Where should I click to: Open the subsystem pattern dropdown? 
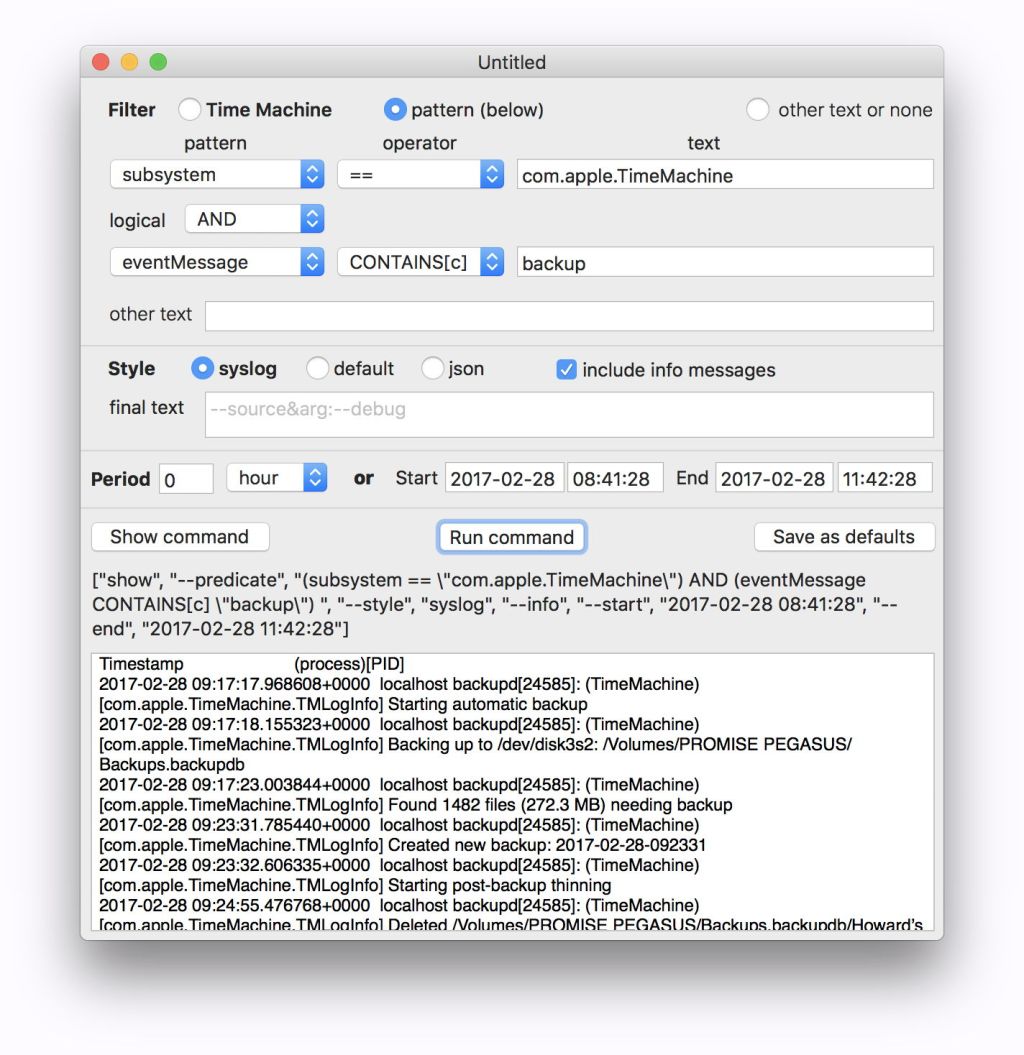[x=217, y=175]
